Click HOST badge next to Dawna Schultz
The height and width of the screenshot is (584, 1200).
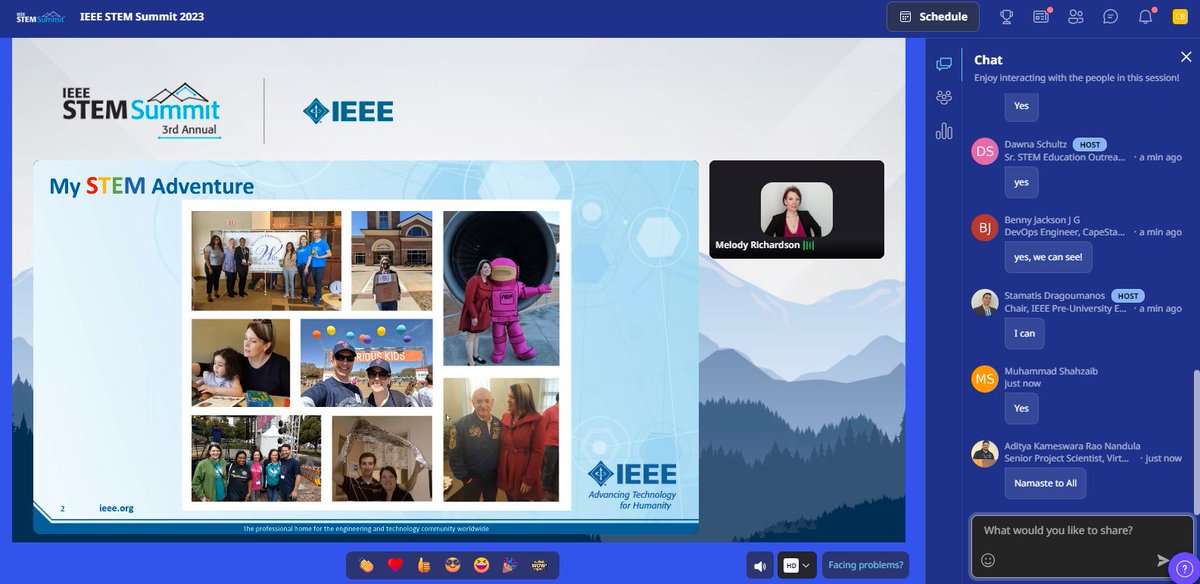(1089, 145)
